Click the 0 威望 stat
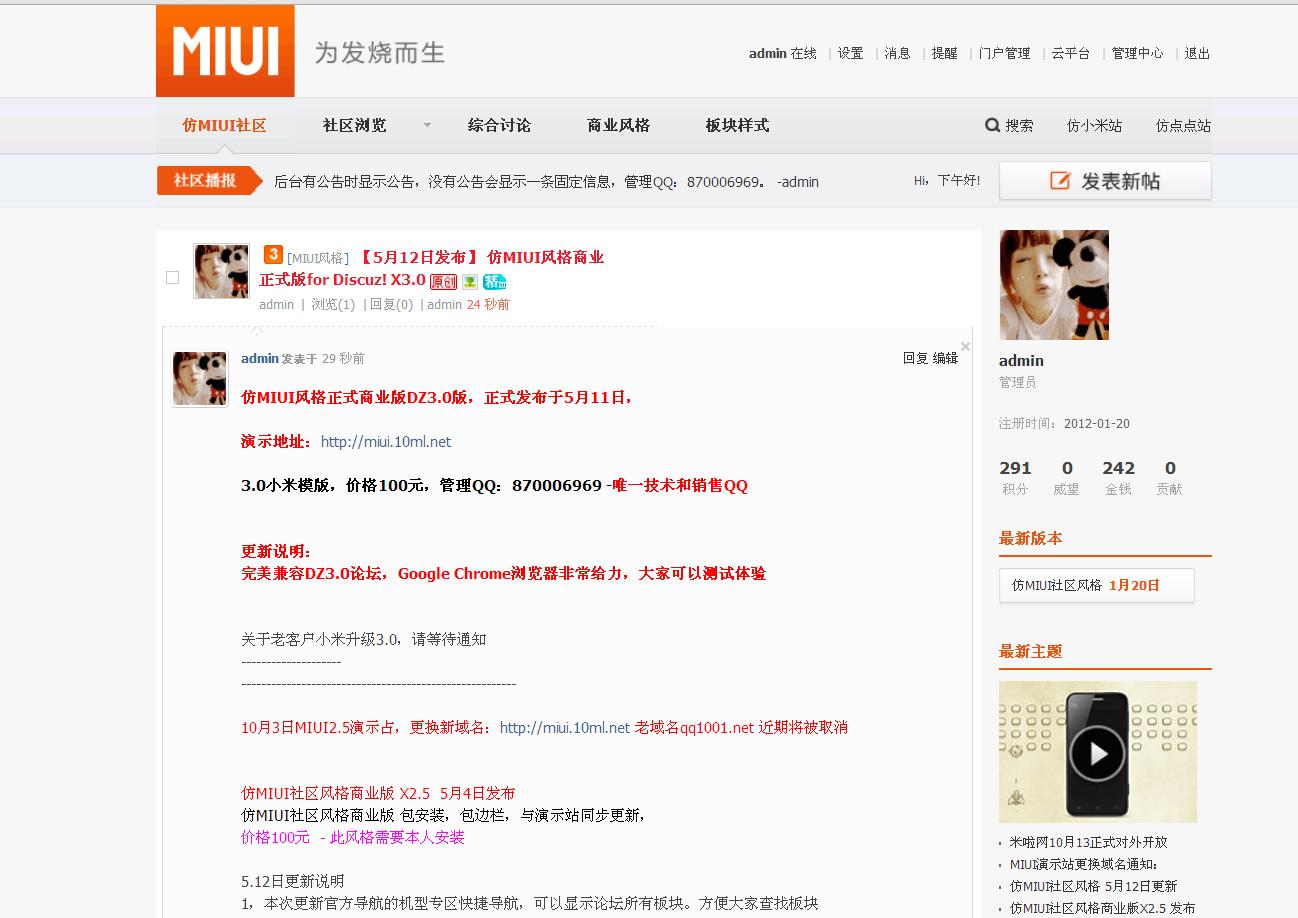 [x=1067, y=477]
